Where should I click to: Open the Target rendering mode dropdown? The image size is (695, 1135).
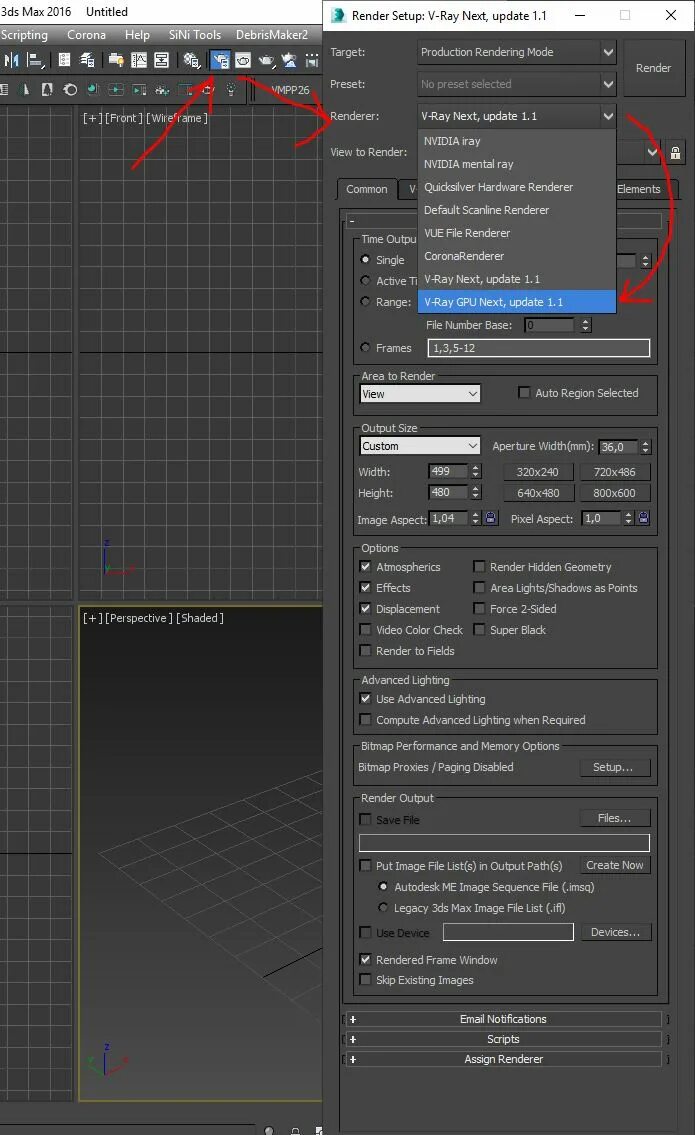click(x=517, y=52)
